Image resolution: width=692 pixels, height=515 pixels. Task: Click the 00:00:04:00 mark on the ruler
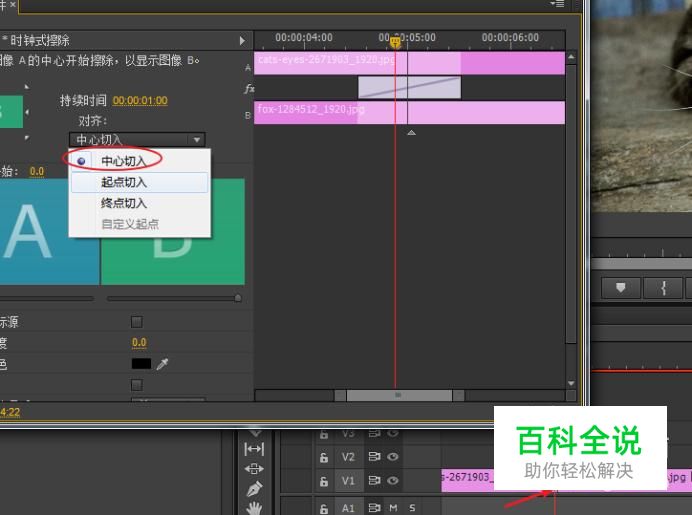304,38
